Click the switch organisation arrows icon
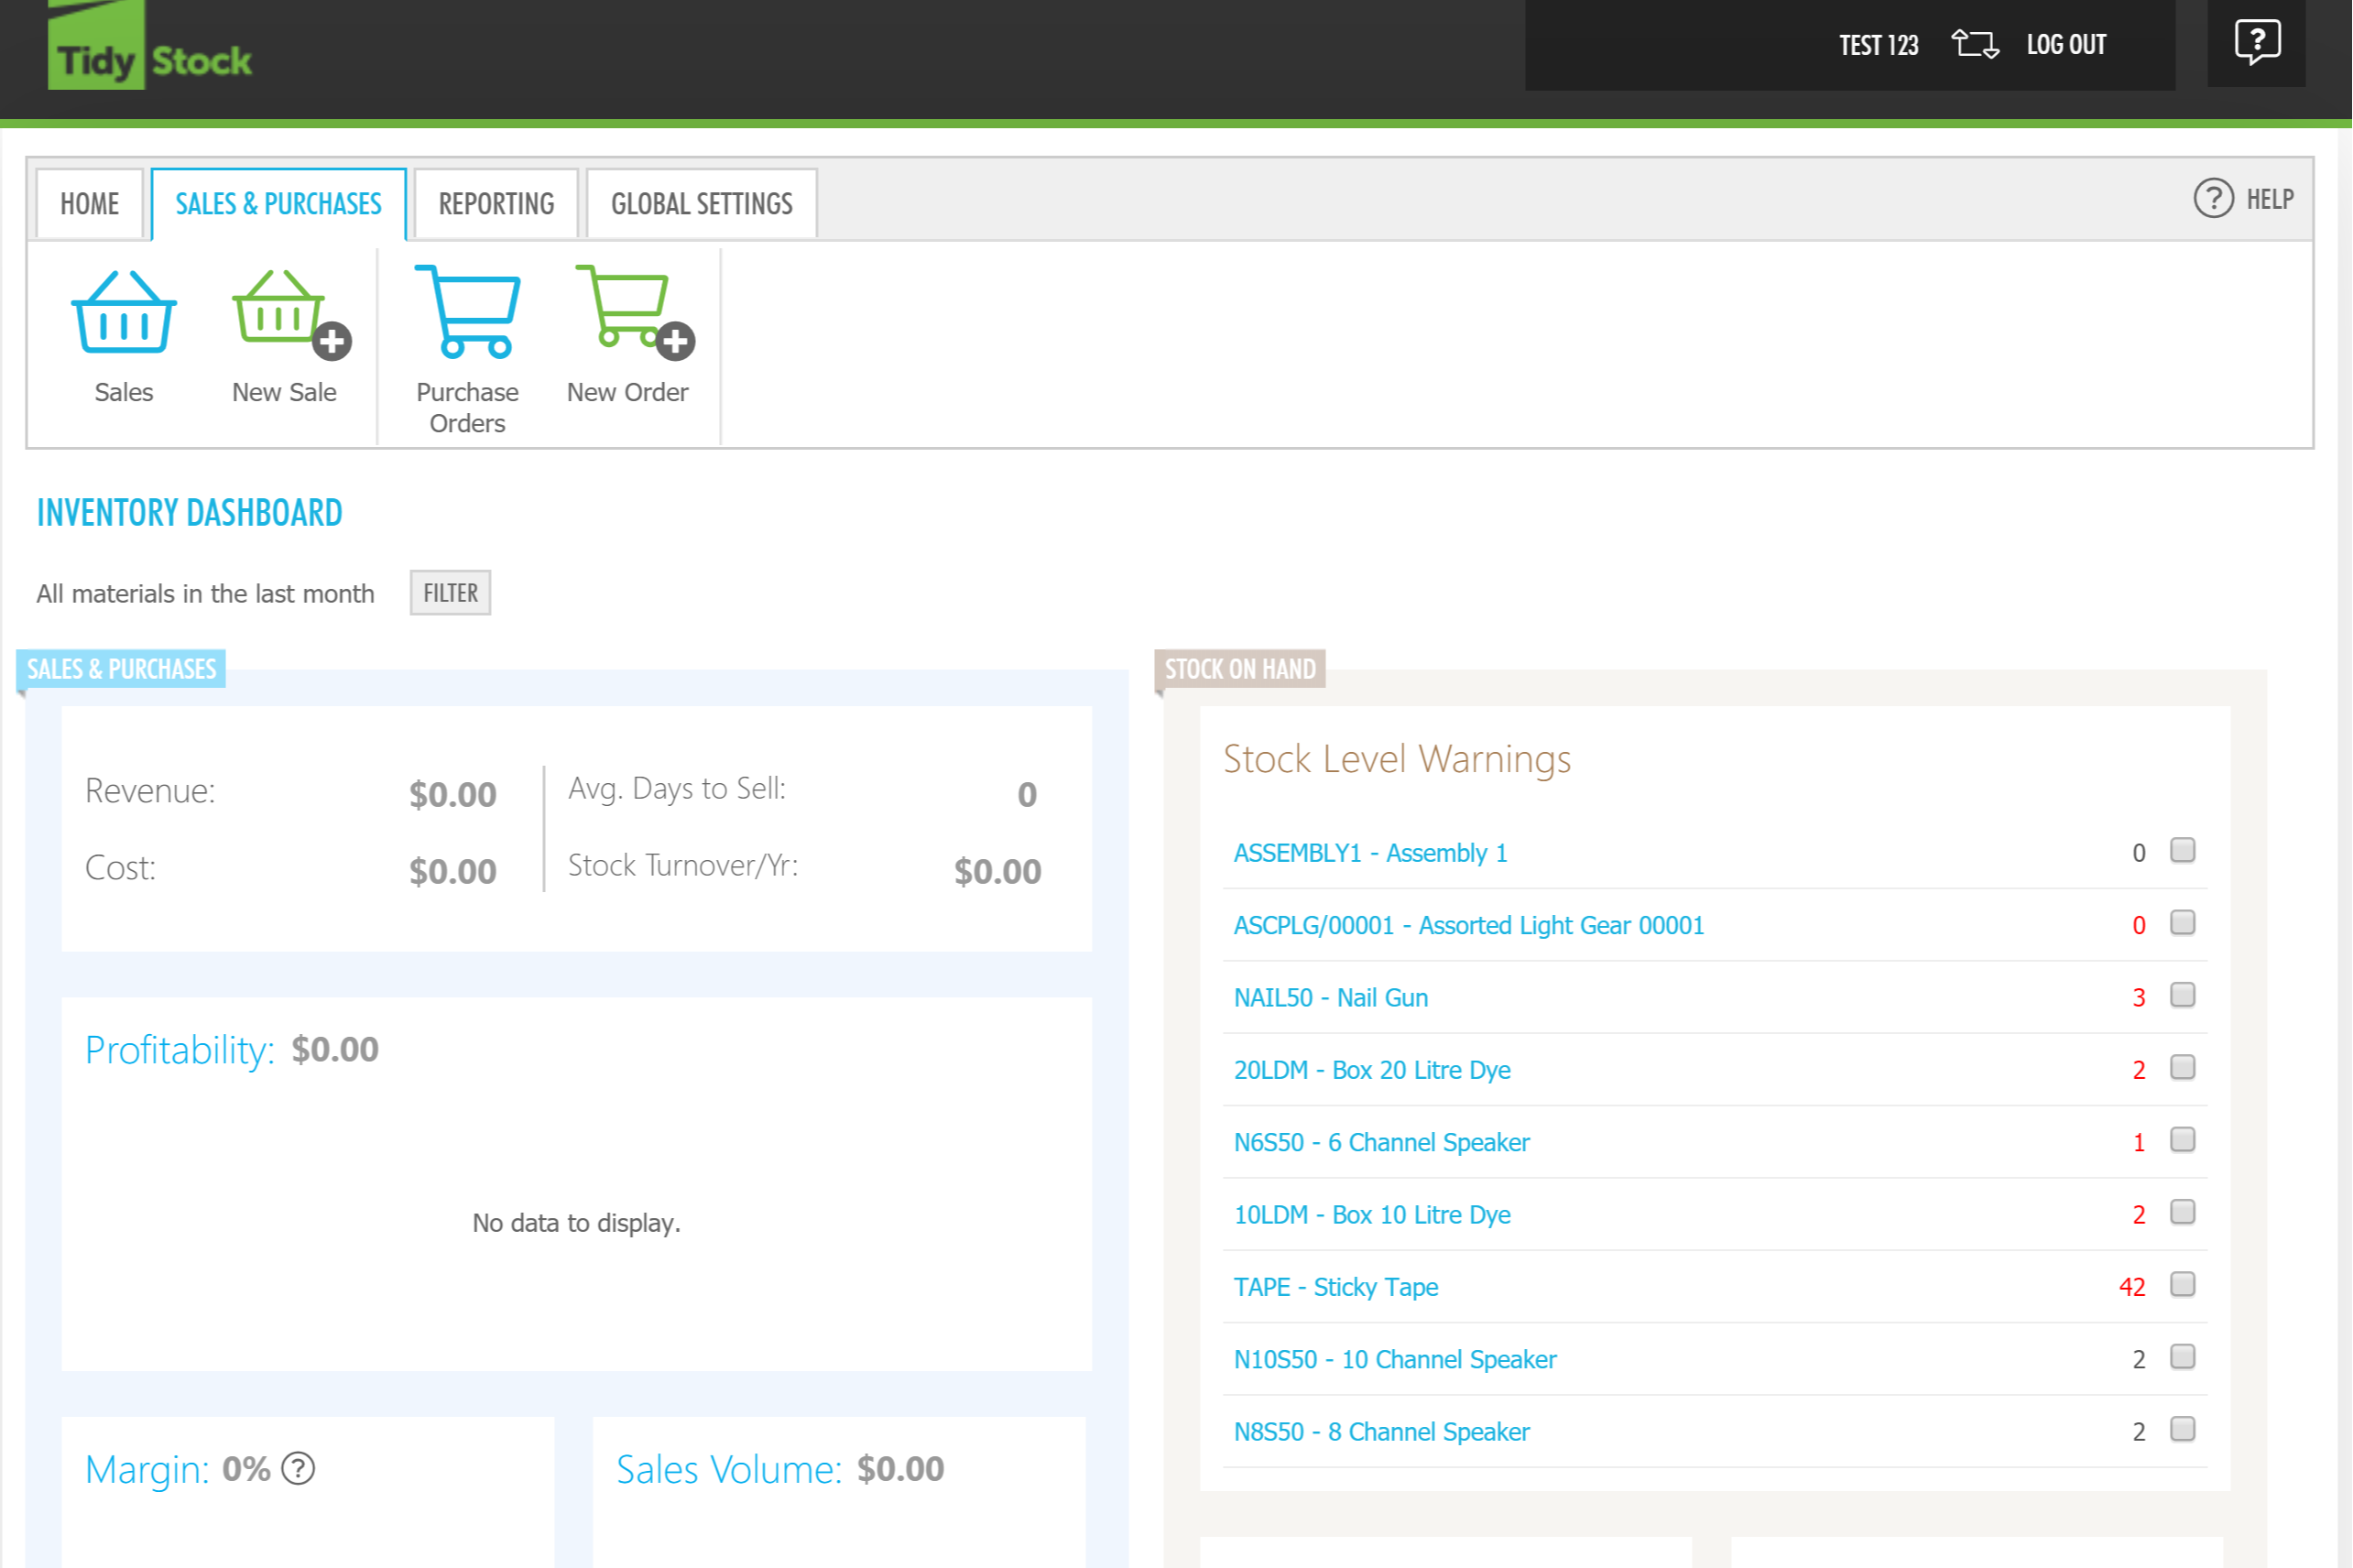The height and width of the screenshot is (1568, 2353). click(x=1974, y=45)
